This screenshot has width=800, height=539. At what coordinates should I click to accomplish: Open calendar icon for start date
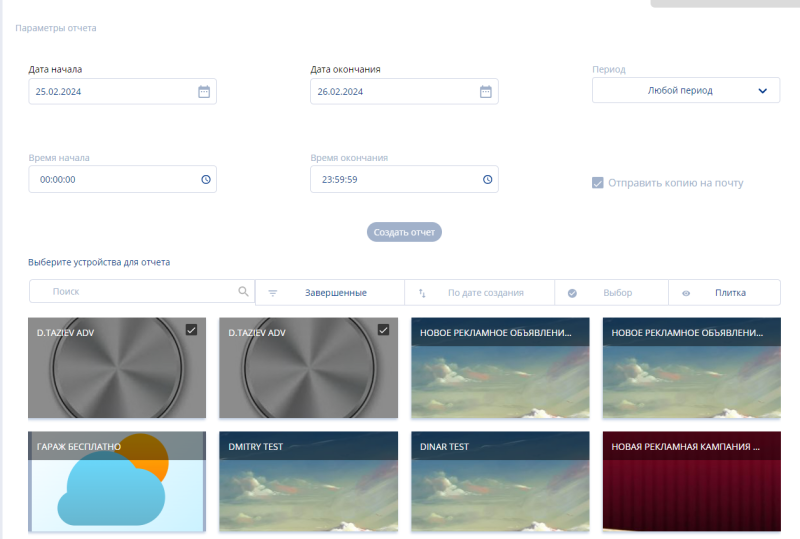[x=204, y=91]
